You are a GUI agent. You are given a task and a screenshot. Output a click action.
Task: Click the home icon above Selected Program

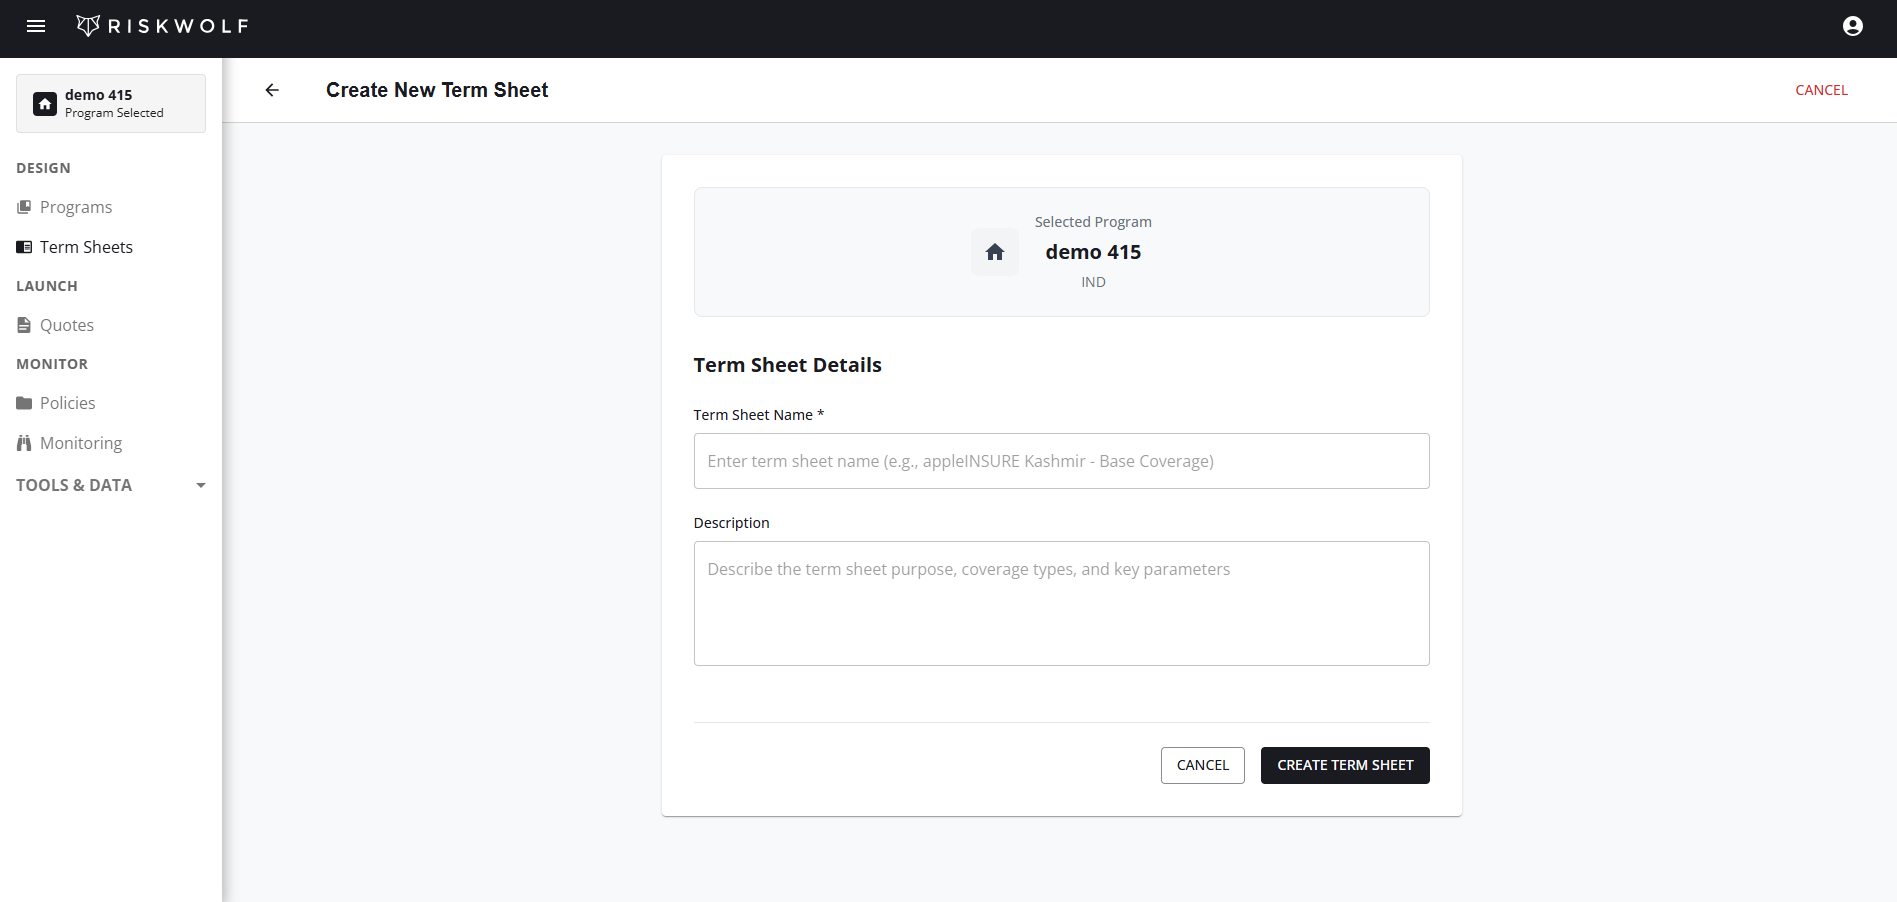click(994, 252)
